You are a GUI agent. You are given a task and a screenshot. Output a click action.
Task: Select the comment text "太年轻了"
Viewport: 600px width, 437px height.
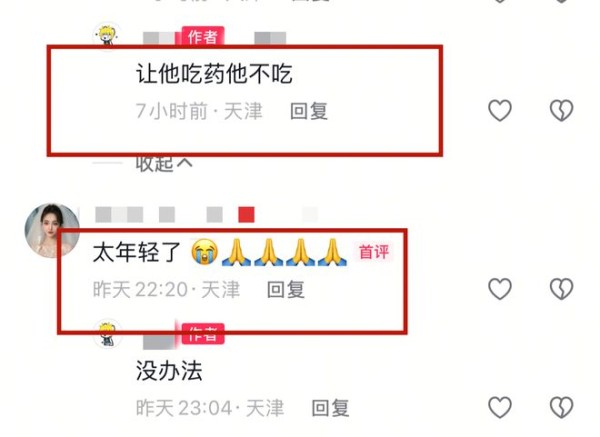click(x=137, y=253)
